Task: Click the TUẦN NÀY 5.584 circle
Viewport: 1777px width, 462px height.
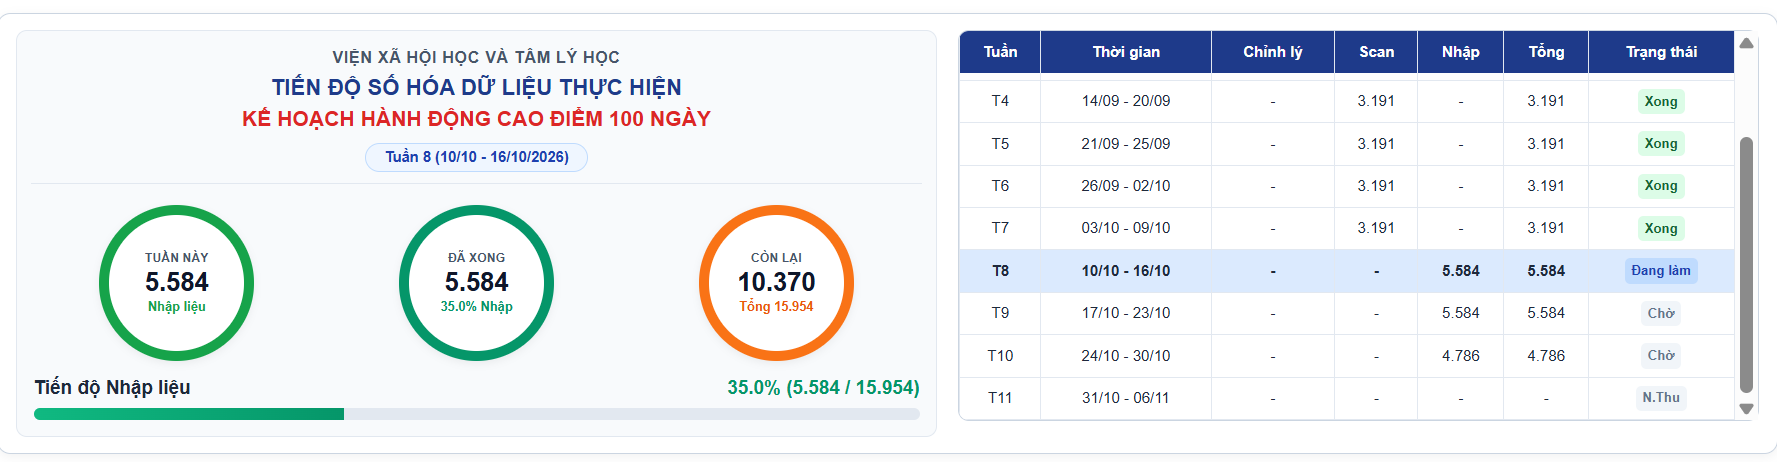Action: pos(177,283)
